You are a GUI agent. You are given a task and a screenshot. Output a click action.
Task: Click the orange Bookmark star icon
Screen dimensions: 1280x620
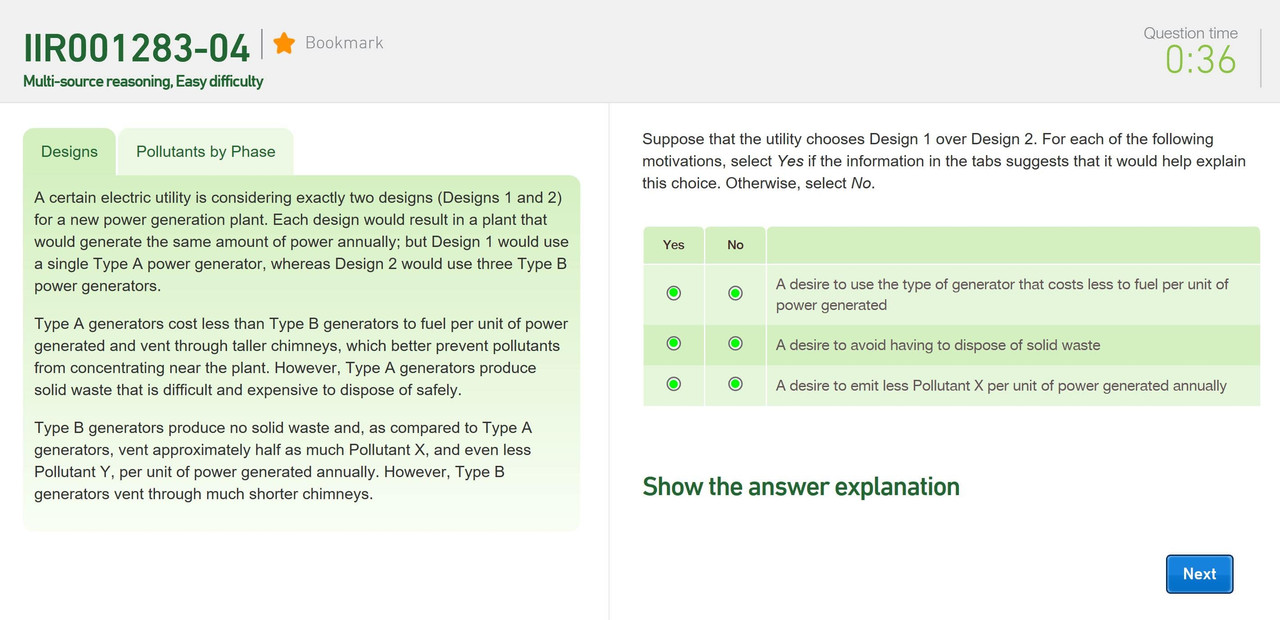(284, 43)
